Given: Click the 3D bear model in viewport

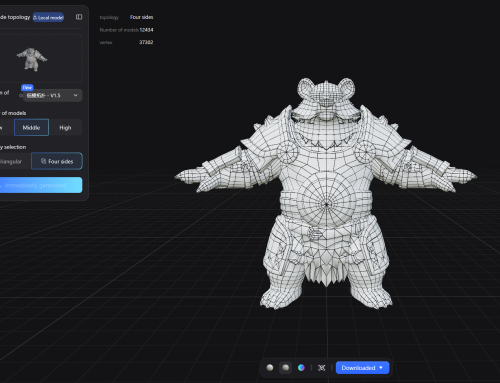Looking at the screenshot, I should pyautogui.click(x=326, y=193).
